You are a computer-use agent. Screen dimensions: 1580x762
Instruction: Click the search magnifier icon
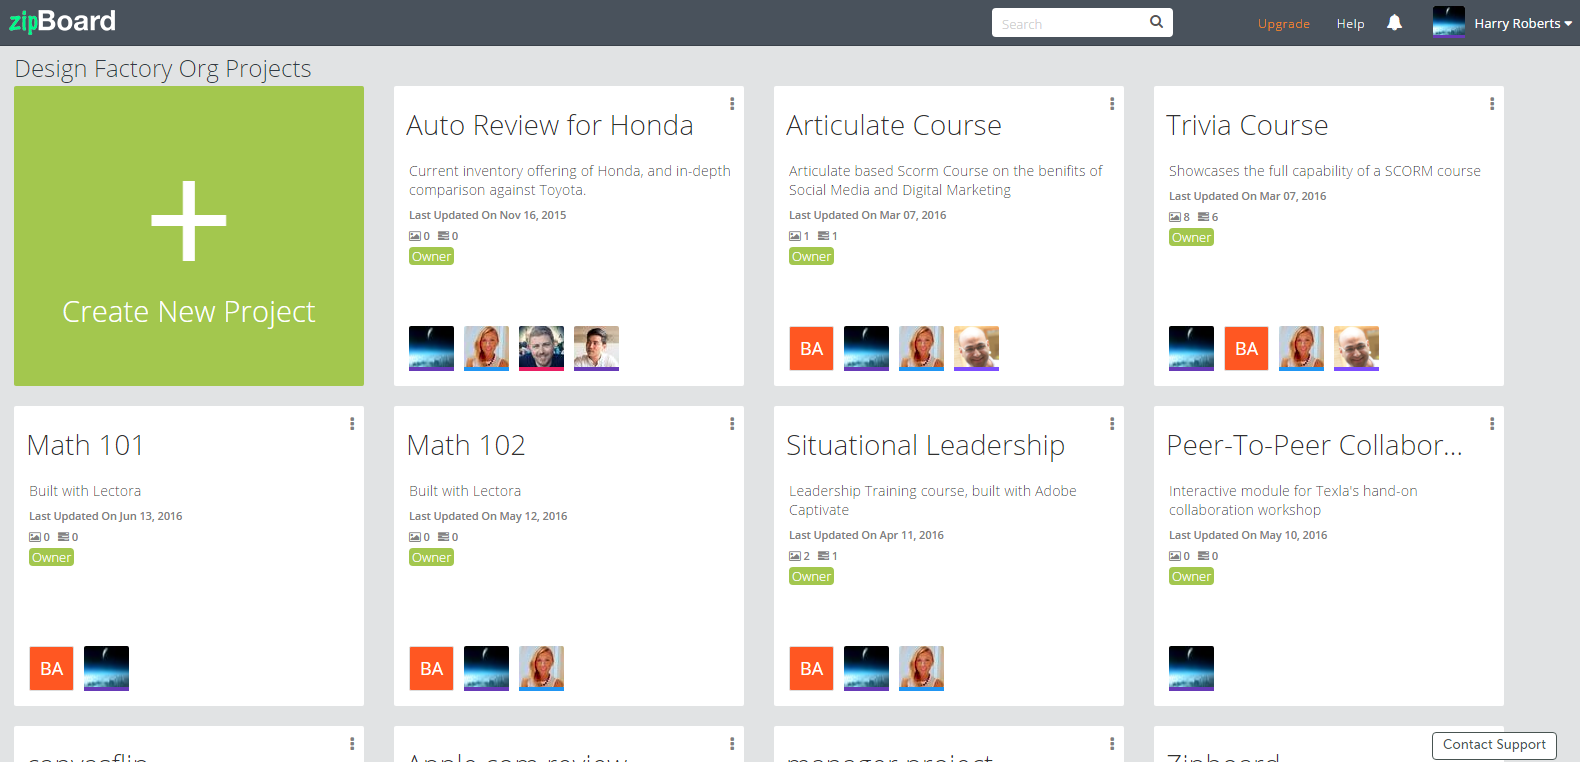pos(1156,21)
